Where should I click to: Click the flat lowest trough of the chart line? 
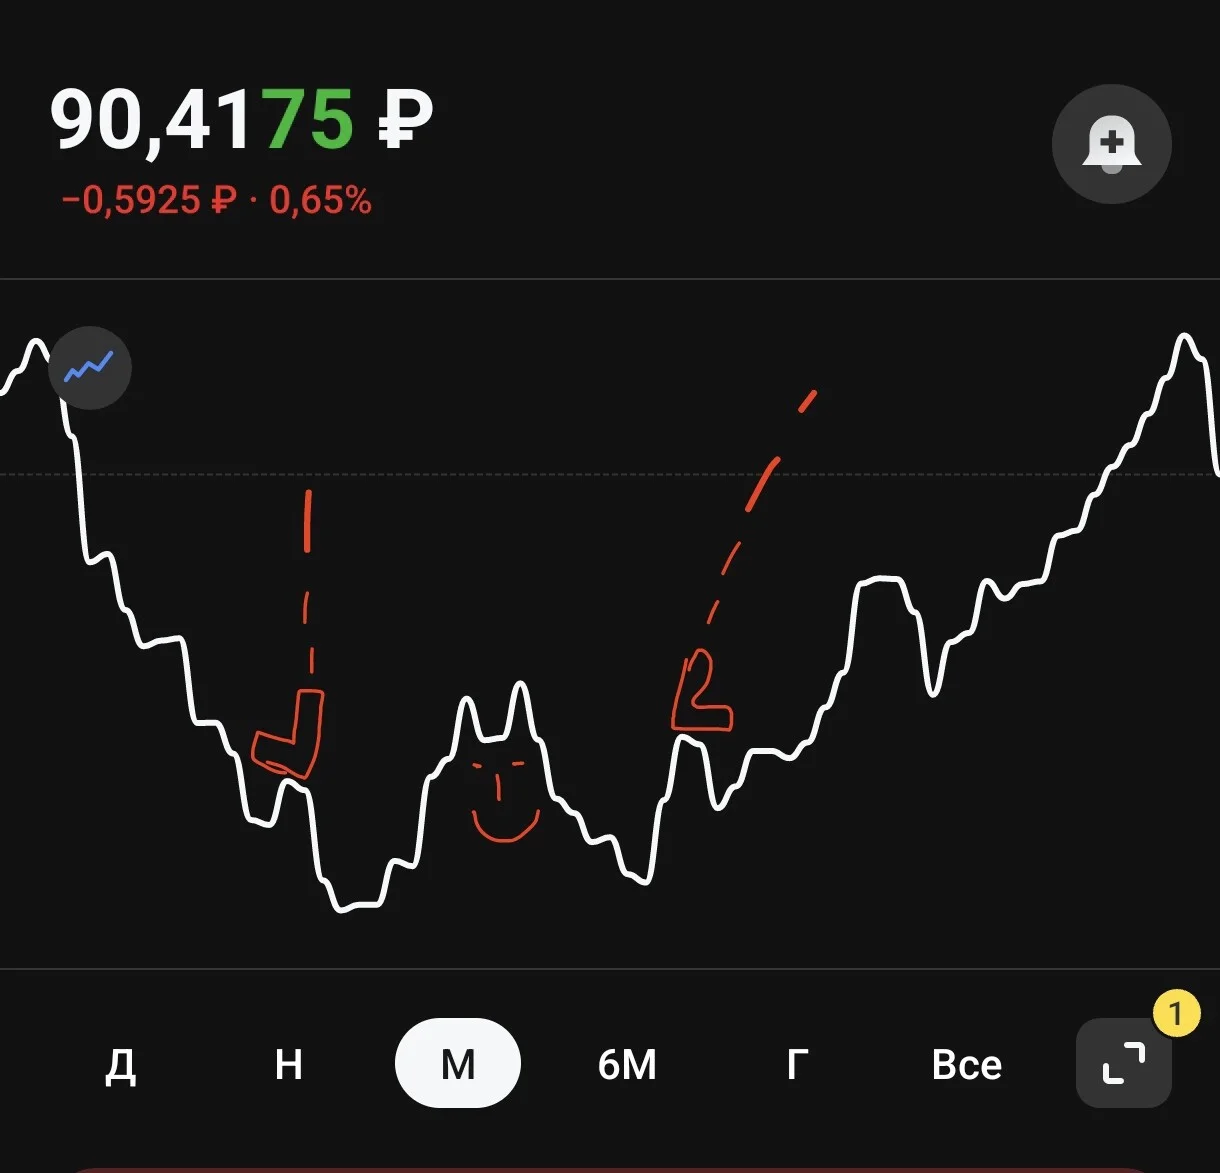coord(360,905)
